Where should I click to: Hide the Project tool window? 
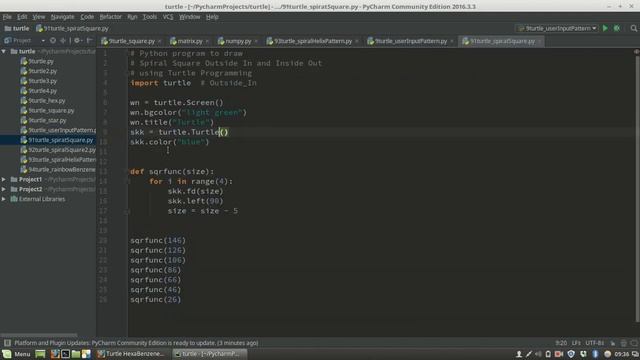pos(89,41)
